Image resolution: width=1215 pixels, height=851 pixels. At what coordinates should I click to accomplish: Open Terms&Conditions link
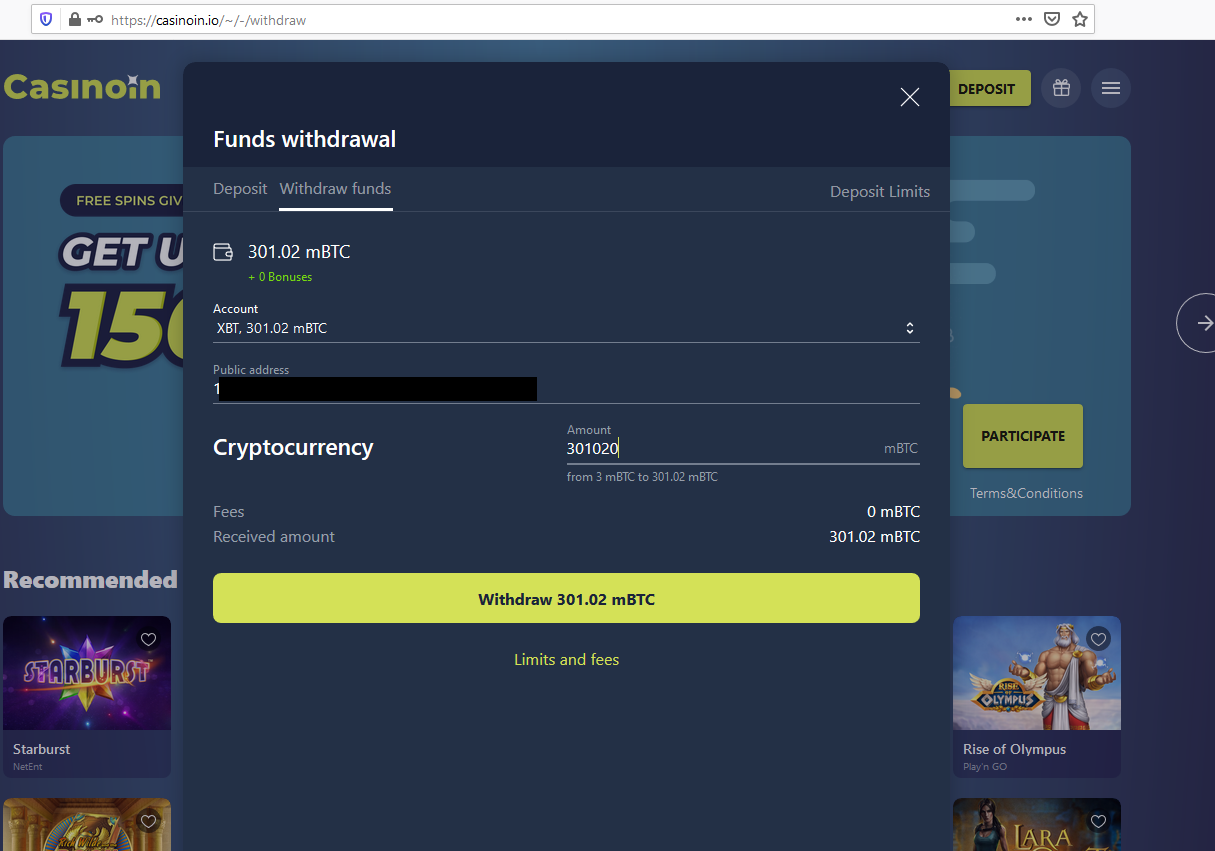(1026, 493)
